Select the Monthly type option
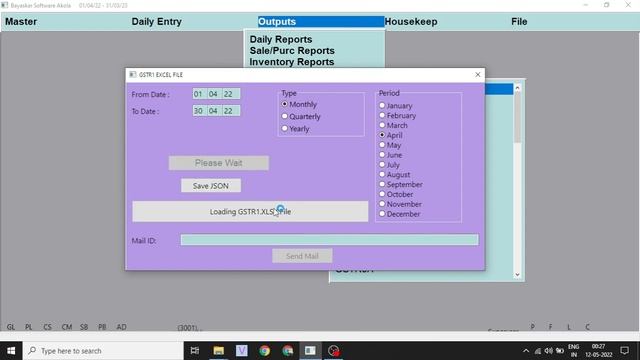 pyautogui.click(x=299, y=104)
